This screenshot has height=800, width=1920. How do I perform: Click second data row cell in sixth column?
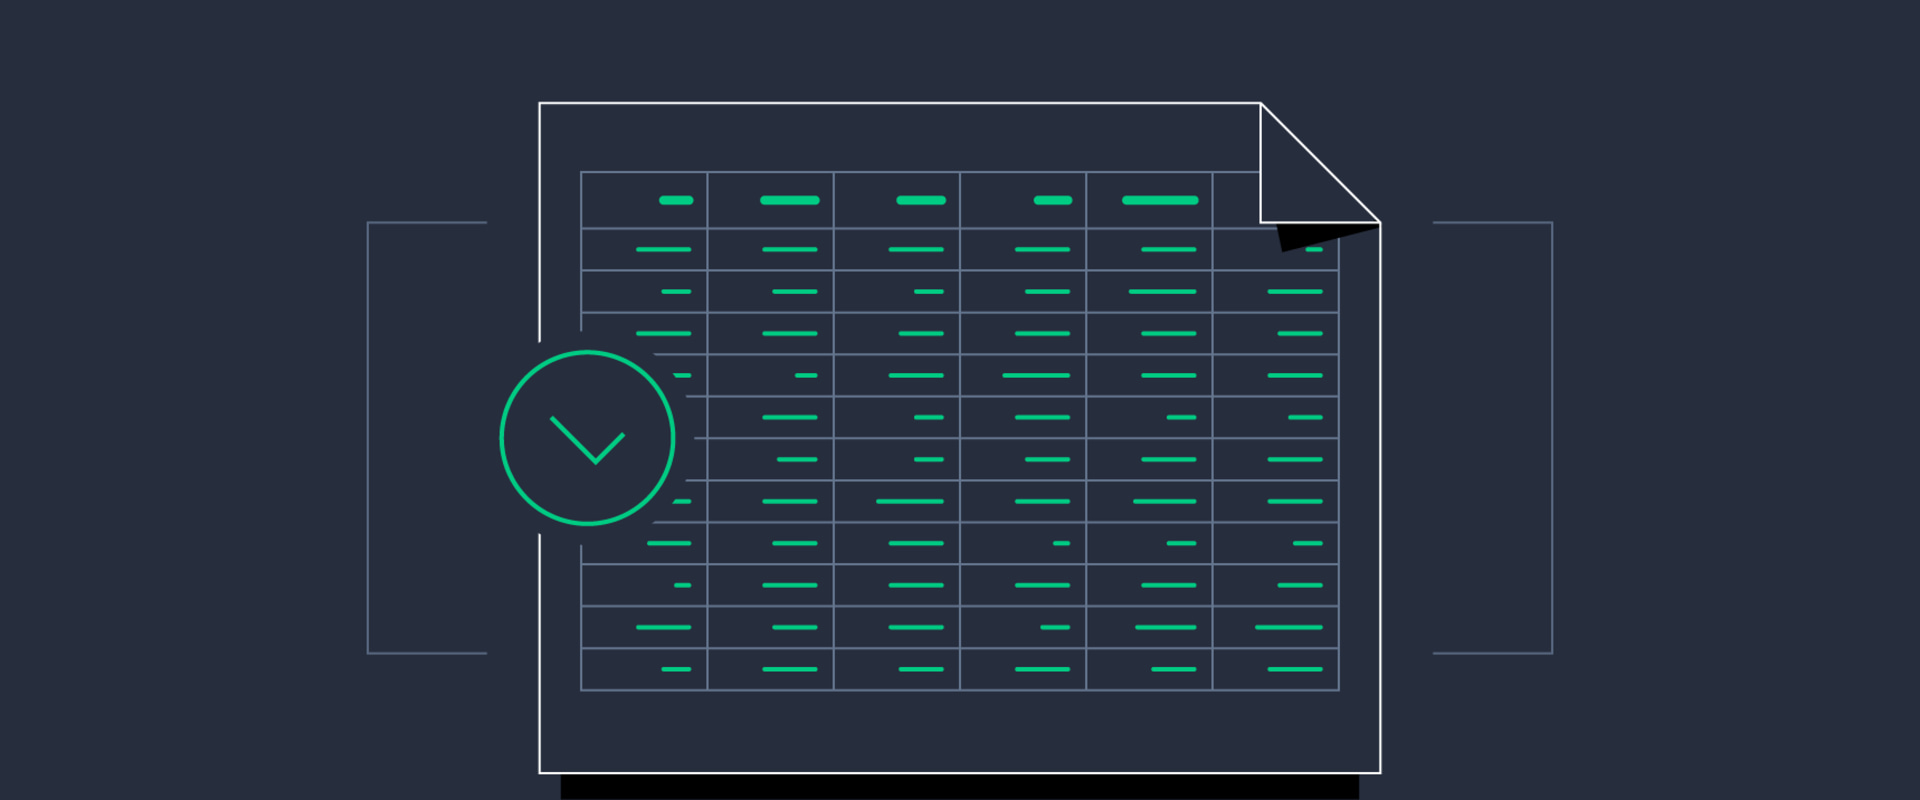[1276, 291]
